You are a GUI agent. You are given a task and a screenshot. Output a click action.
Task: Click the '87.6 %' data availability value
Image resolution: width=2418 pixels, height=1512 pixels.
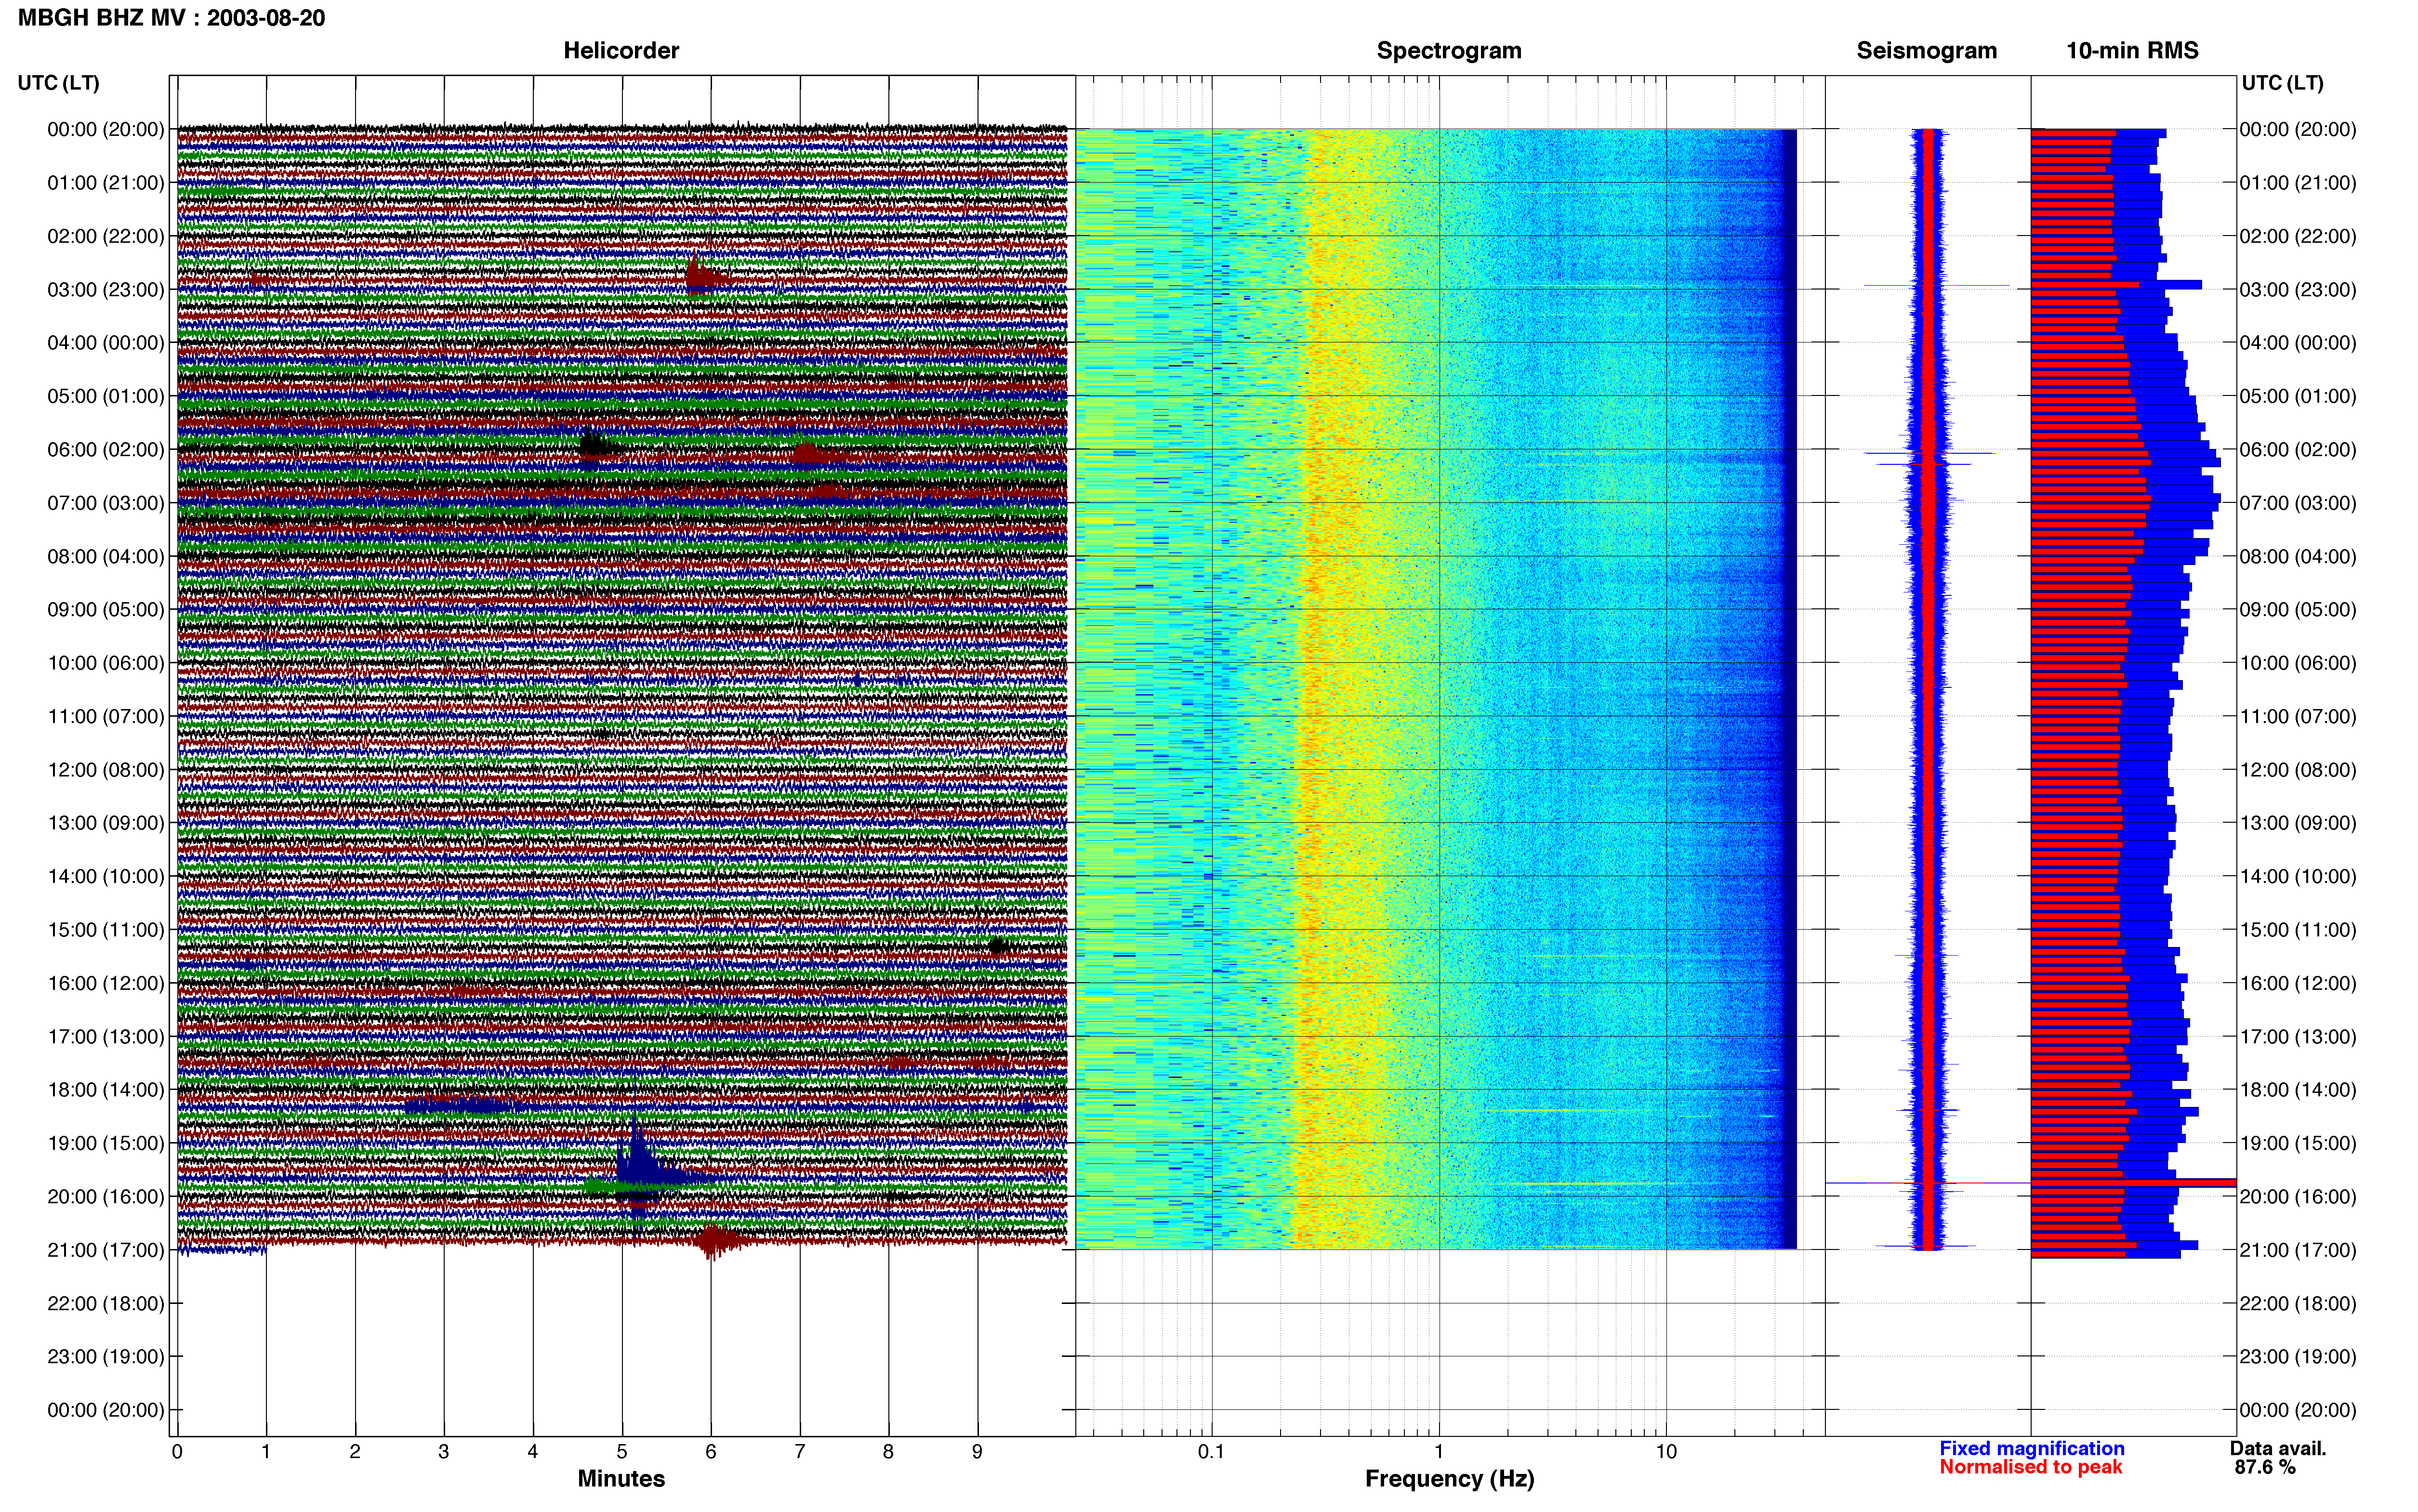[x=2265, y=1467]
